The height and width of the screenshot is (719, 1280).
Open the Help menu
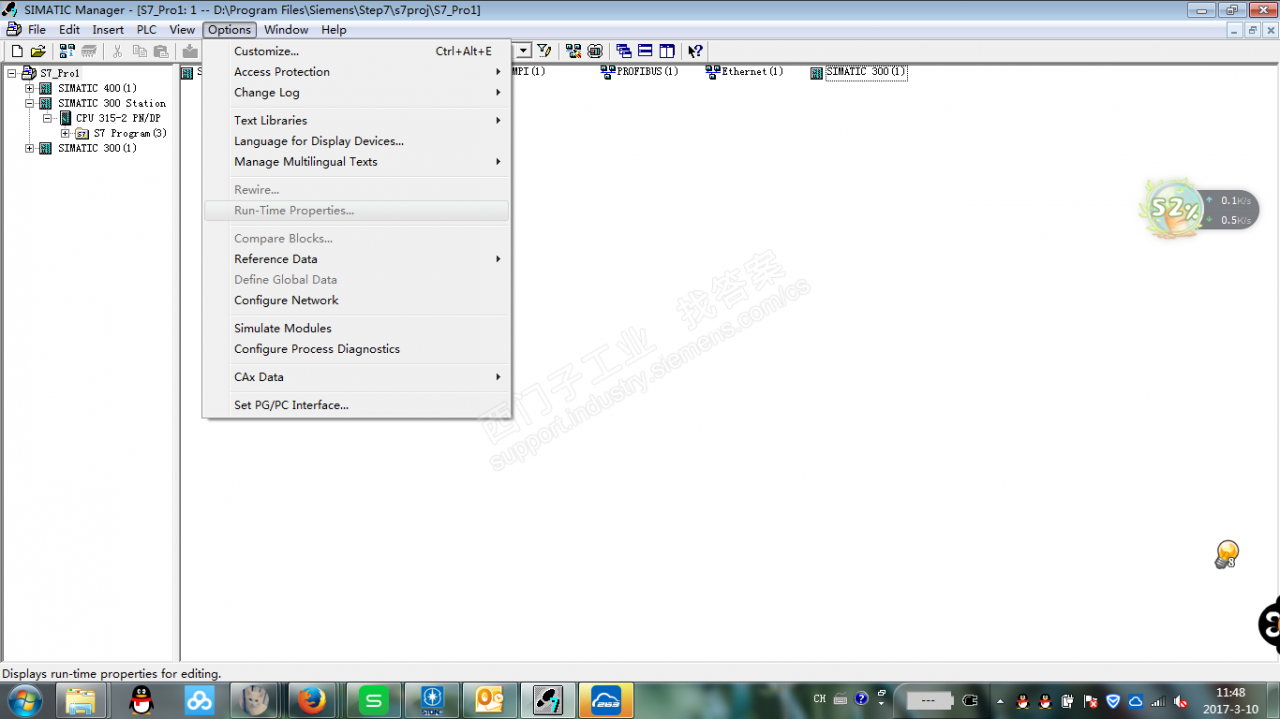[334, 30]
